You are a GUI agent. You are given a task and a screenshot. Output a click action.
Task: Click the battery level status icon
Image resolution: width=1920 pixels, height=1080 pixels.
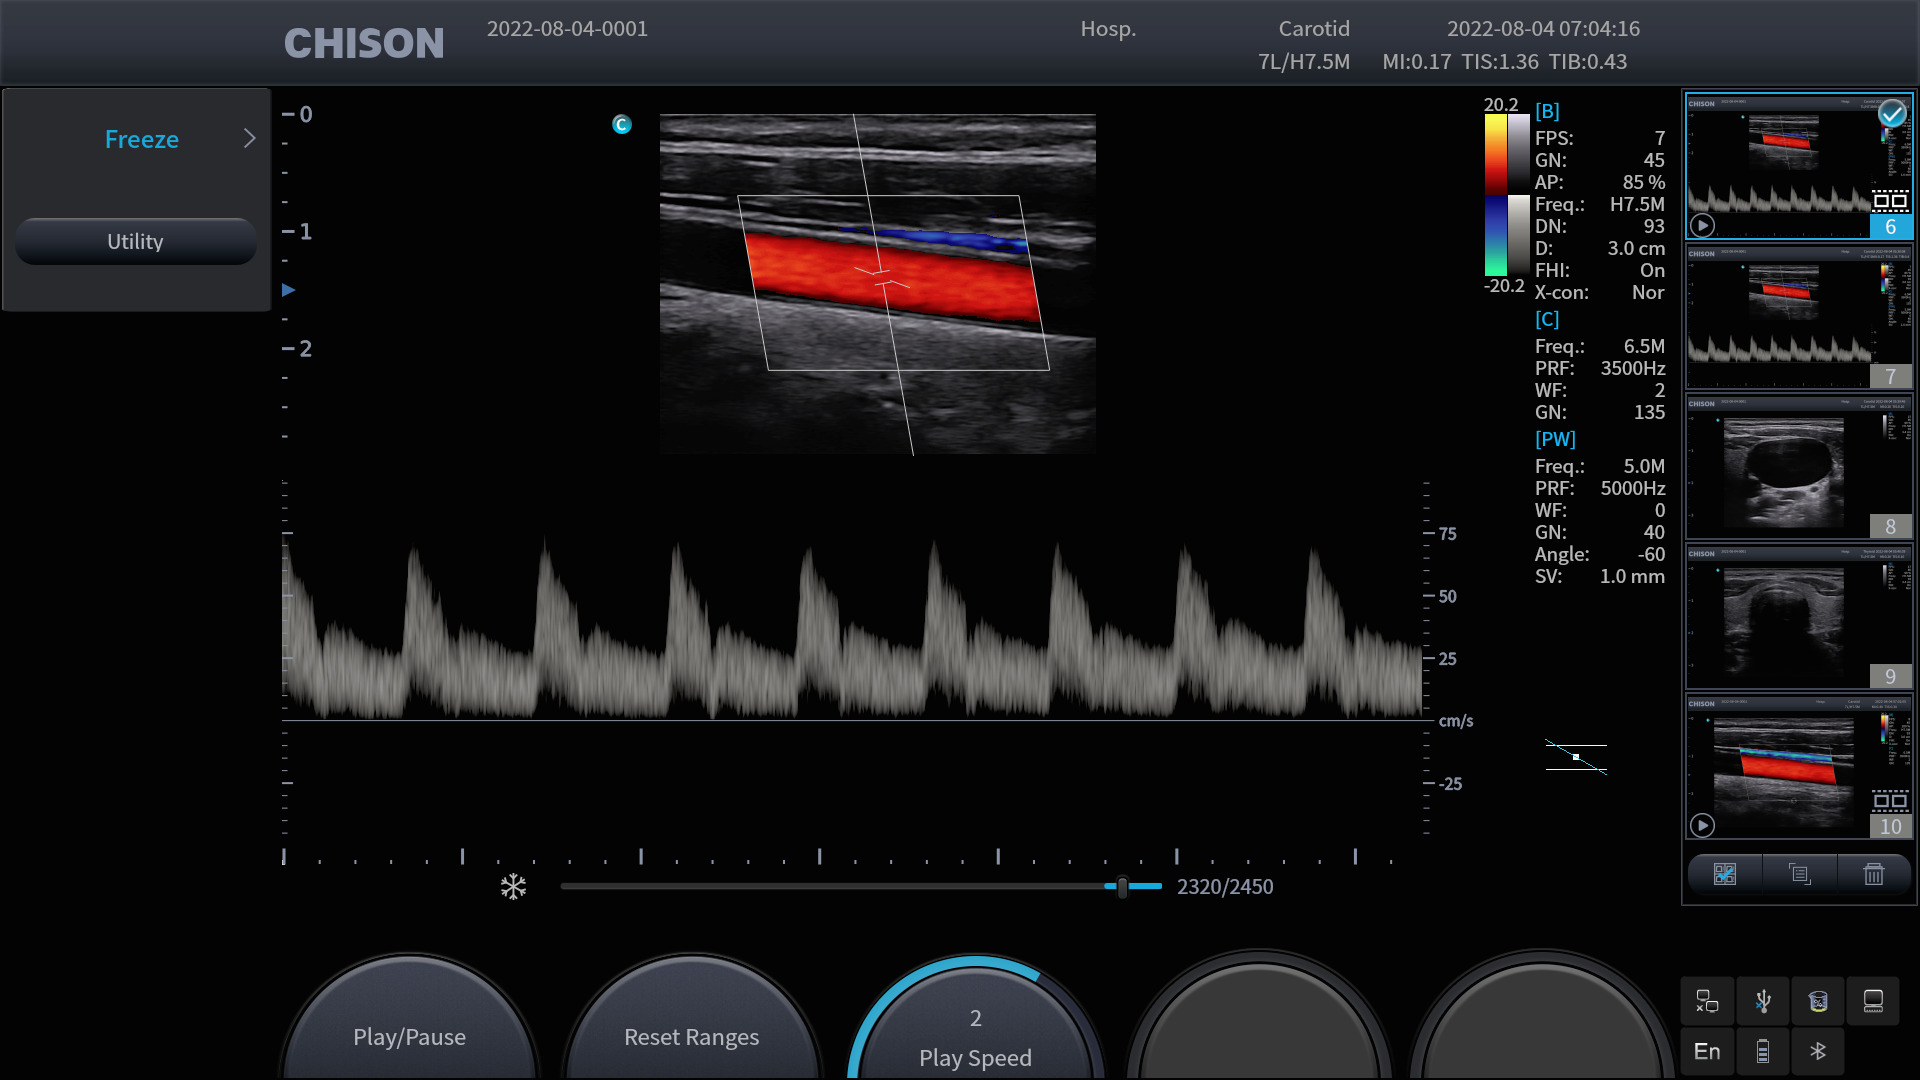tap(1763, 1051)
